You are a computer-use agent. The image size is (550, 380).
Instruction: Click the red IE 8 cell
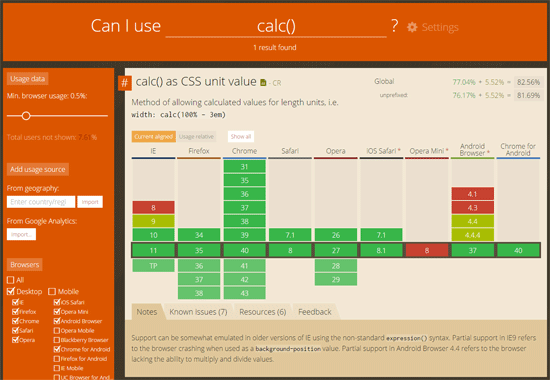pos(153,208)
